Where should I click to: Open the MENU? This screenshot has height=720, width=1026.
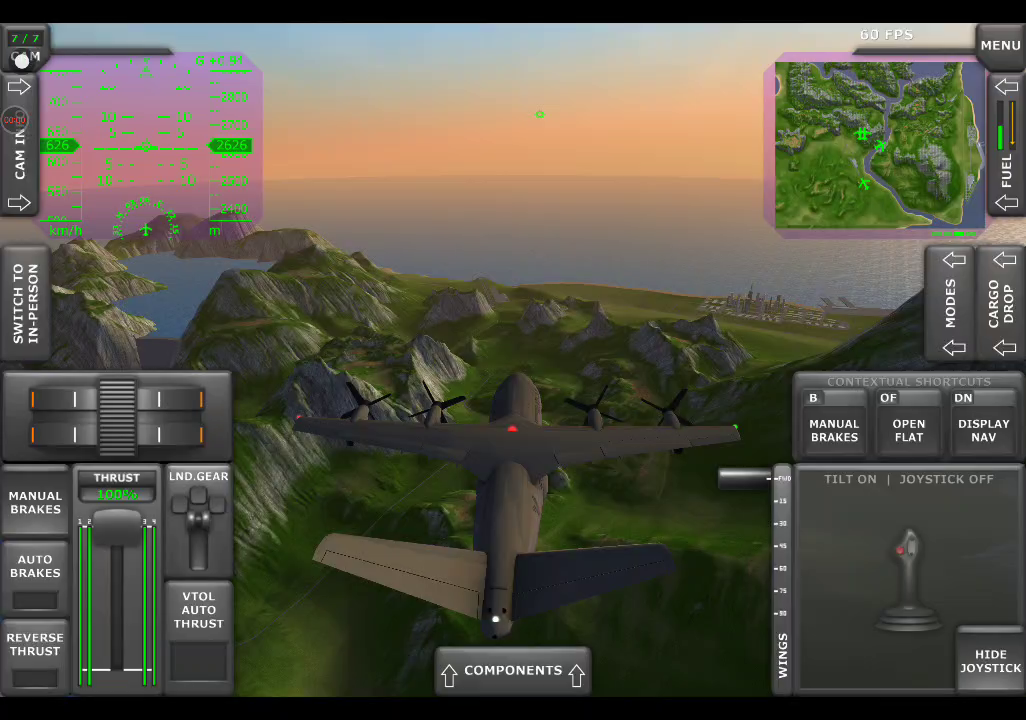coord(1000,45)
